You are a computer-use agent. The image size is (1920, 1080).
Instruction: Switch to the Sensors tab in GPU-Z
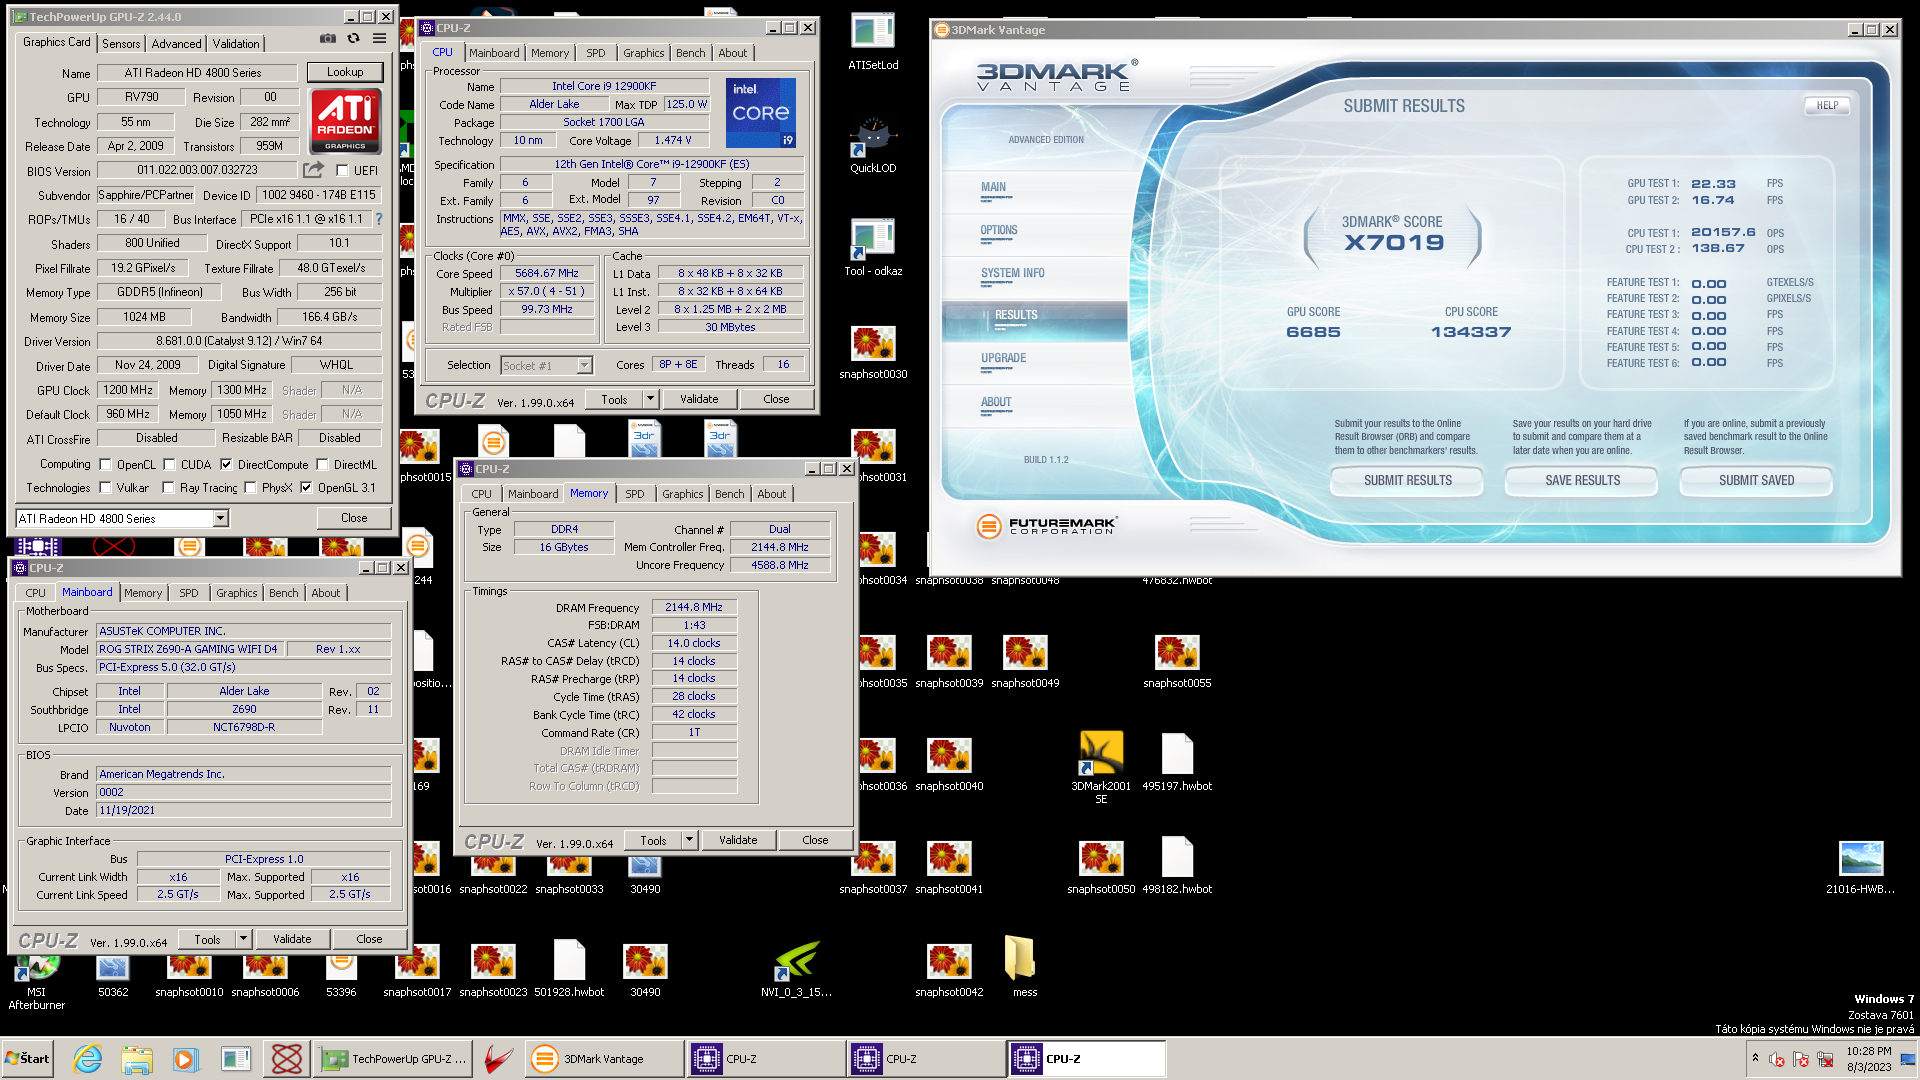point(121,43)
